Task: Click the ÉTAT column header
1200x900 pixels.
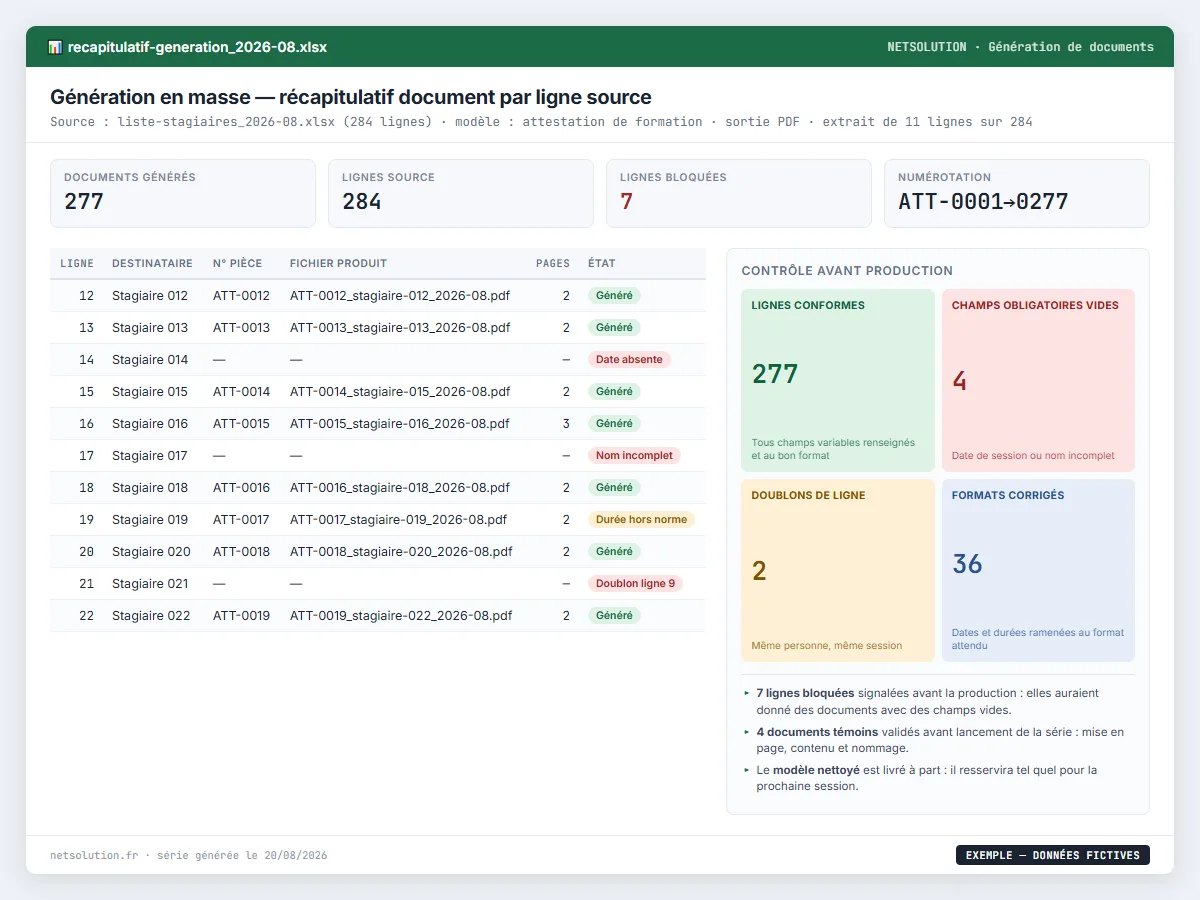Action: click(602, 264)
